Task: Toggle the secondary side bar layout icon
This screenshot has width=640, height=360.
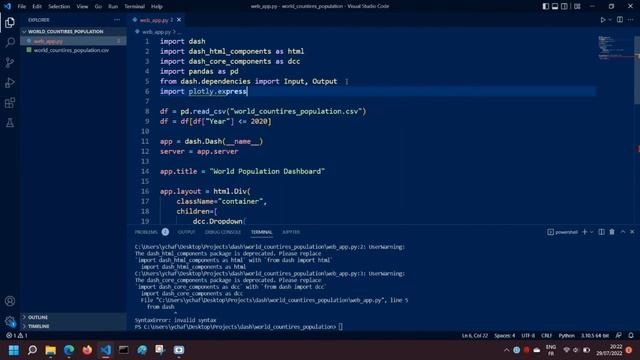Action: tap(564, 7)
